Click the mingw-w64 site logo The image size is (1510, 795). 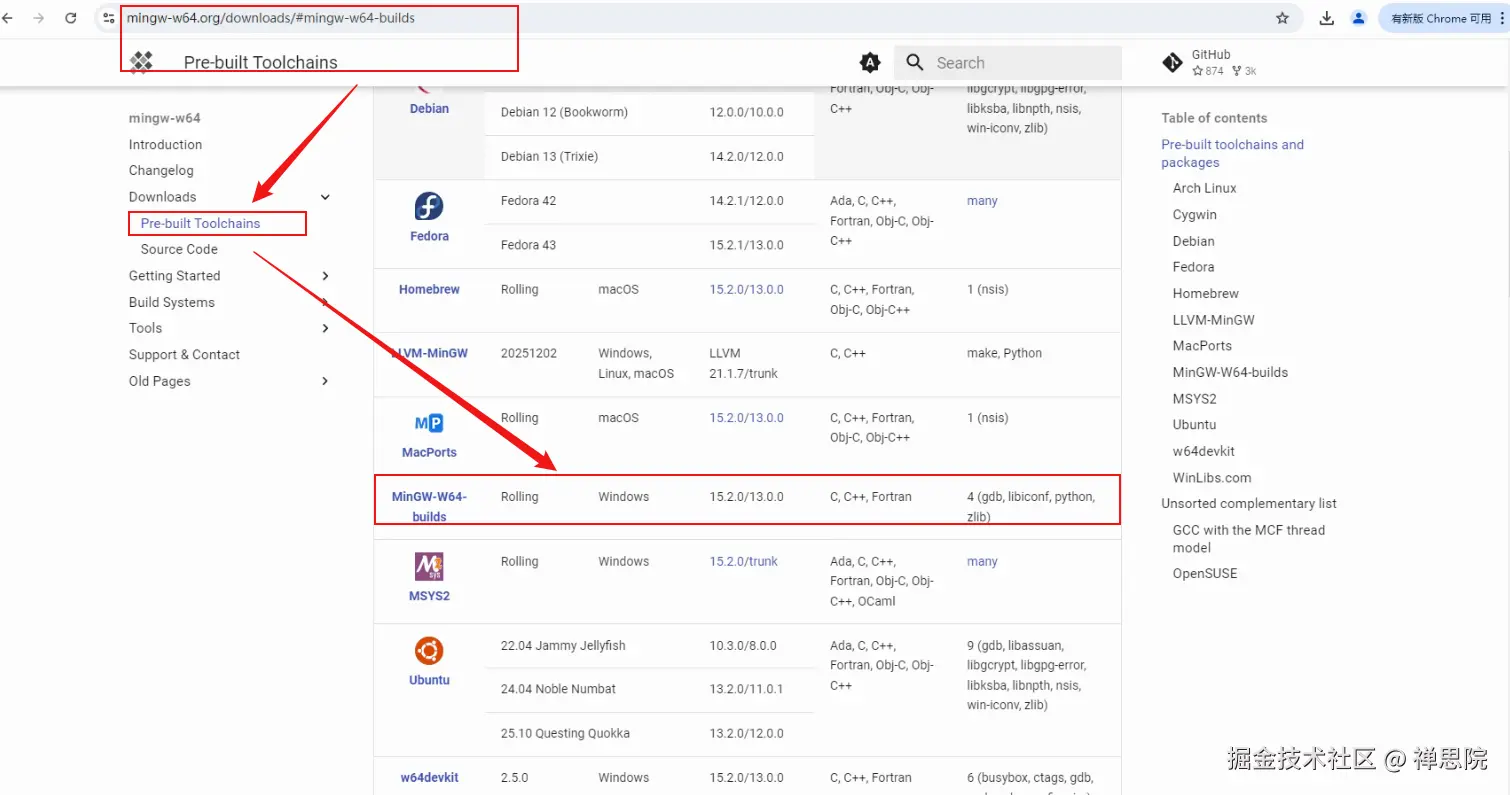141,62
